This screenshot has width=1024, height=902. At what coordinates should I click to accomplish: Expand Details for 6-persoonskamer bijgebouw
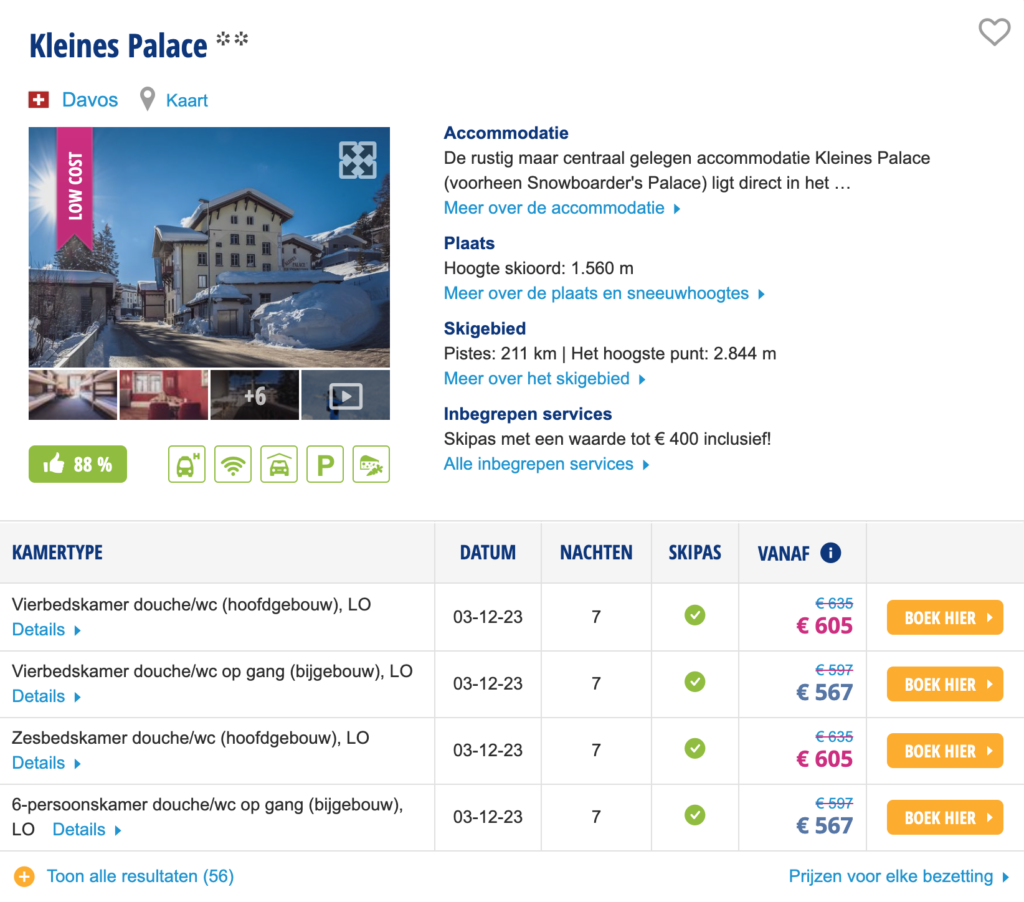[x=87, y=830]
